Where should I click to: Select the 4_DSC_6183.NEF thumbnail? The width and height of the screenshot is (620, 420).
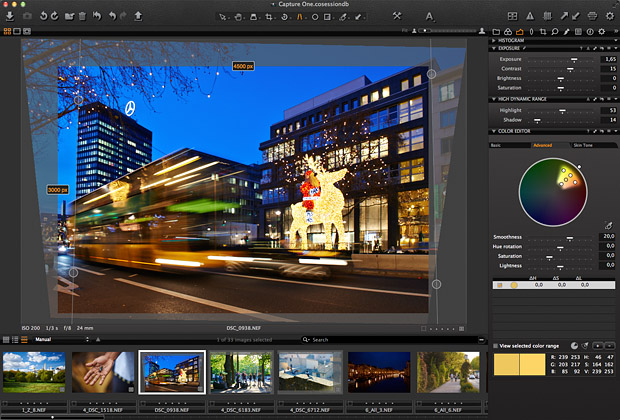coord(241,372)
